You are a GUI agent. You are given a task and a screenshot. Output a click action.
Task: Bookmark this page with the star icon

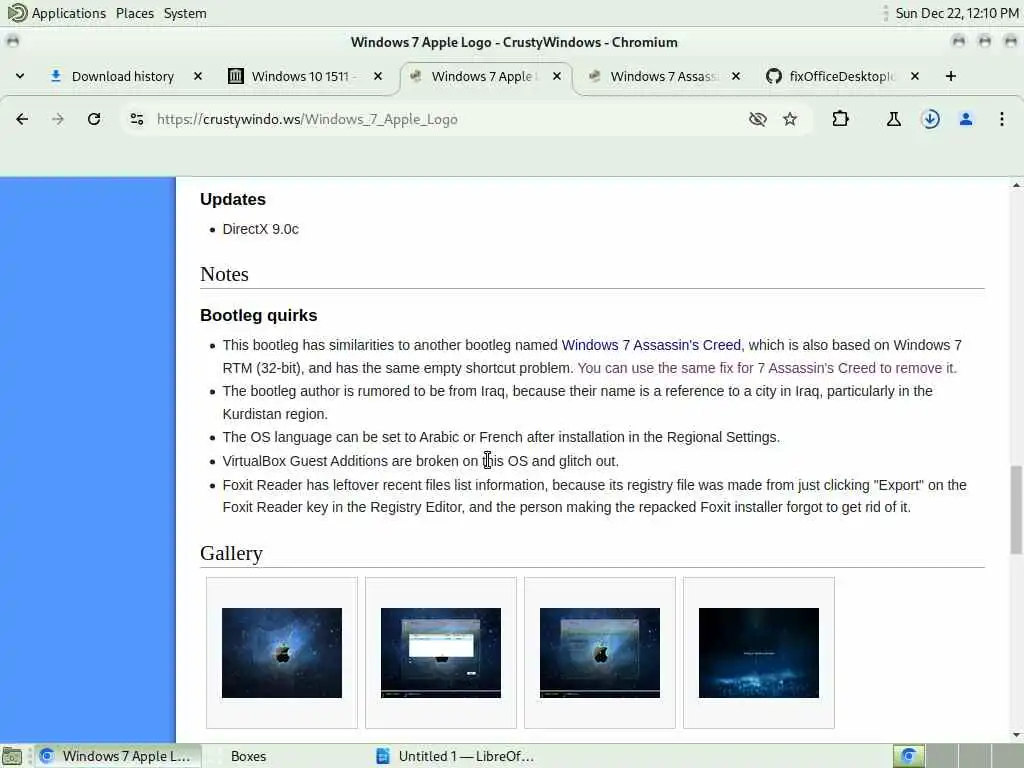(790, 119)
